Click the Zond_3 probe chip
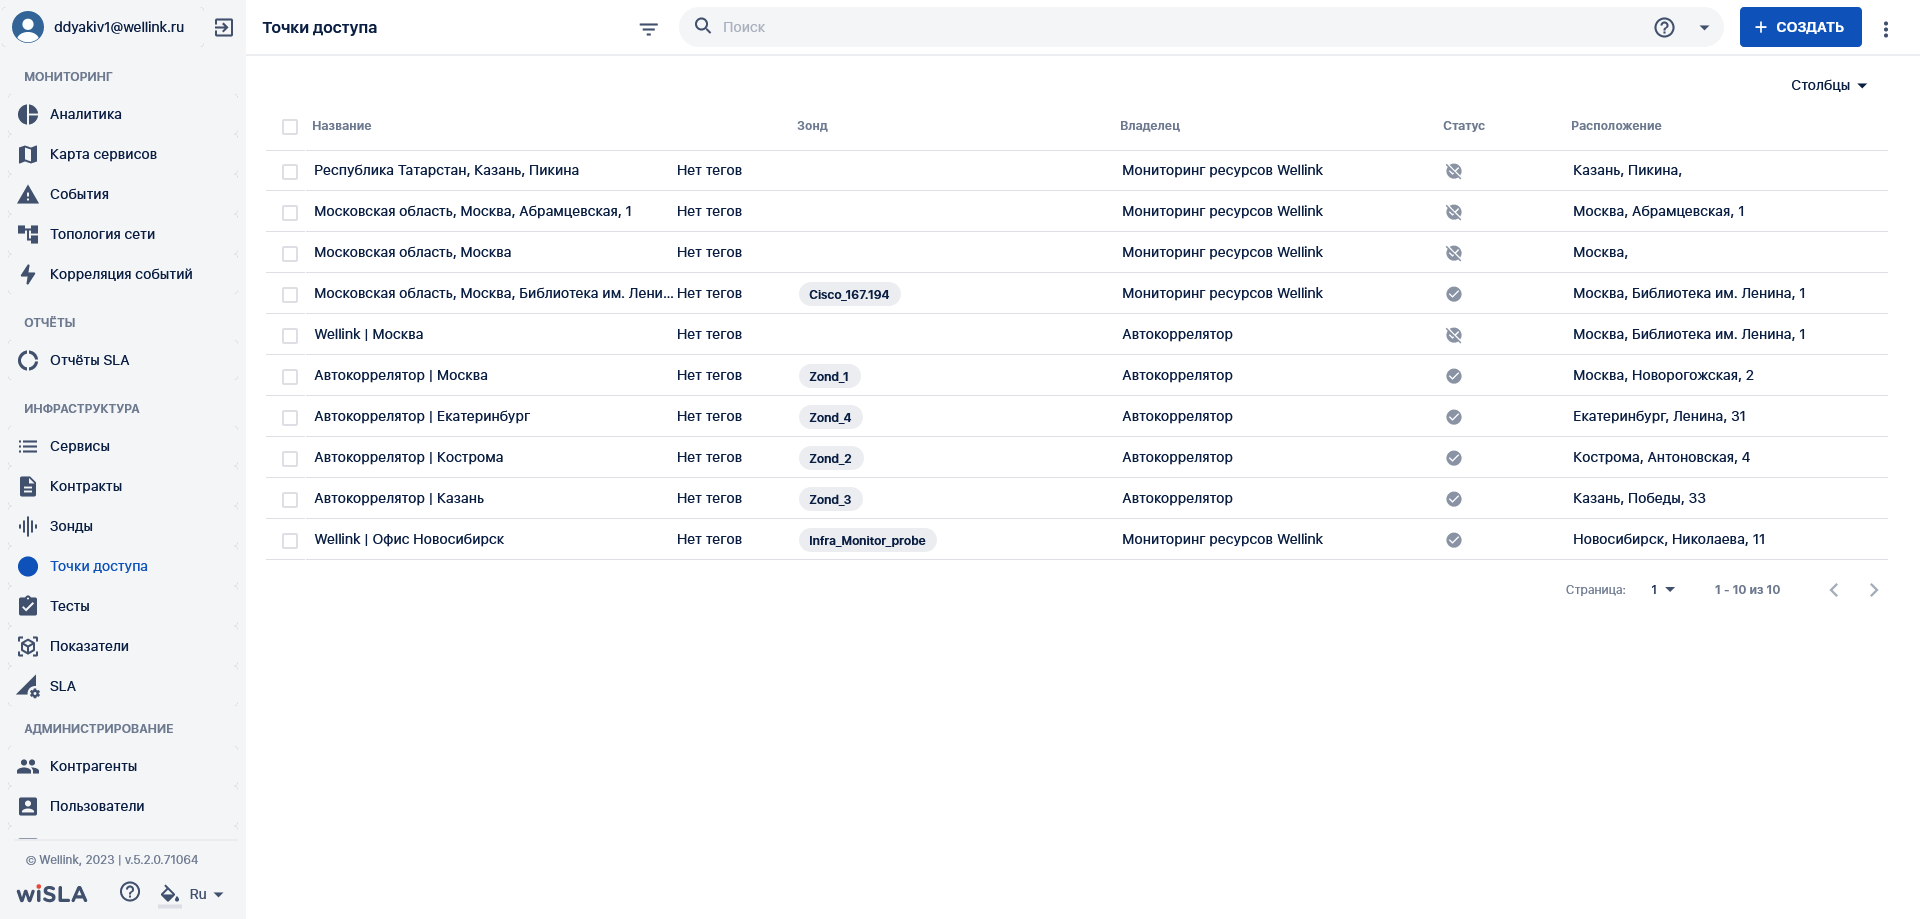 (x=830, y=499)
